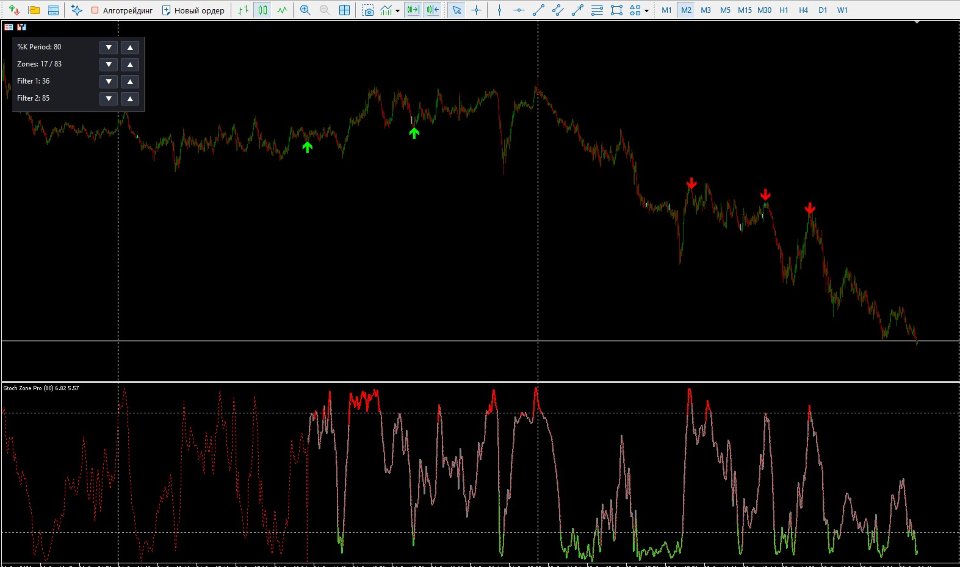The width and height of the screenshot is (960, 567).
Task: Switch chart to bar chart mode
Action: [243, 10]
